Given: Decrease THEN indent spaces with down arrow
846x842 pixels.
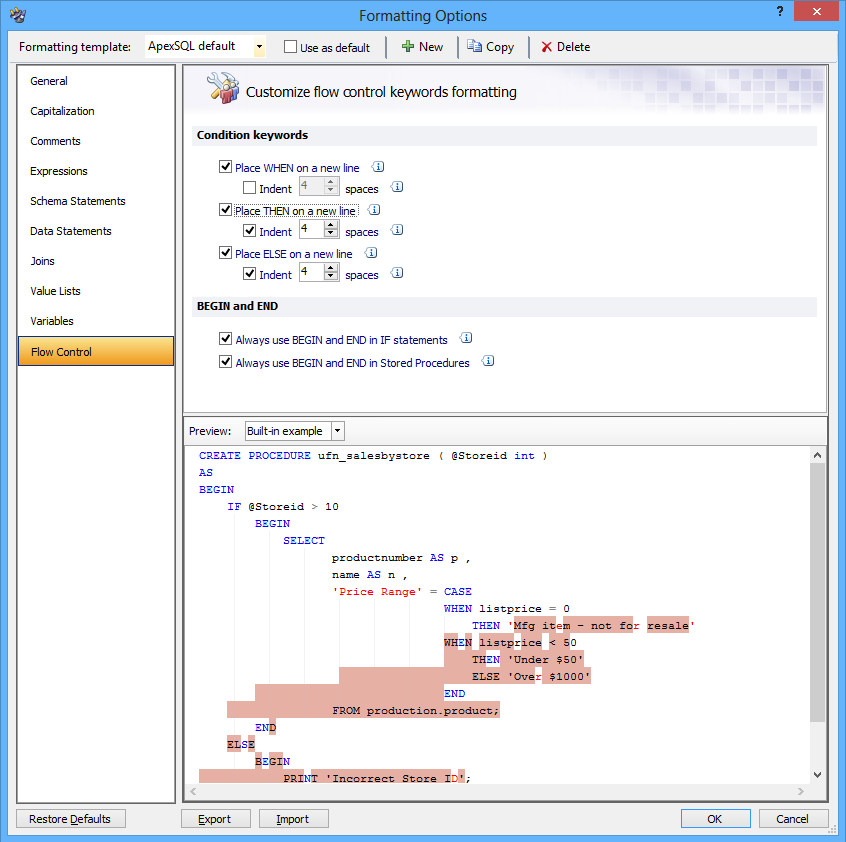Looking at the screenshot, I should 331,234.
